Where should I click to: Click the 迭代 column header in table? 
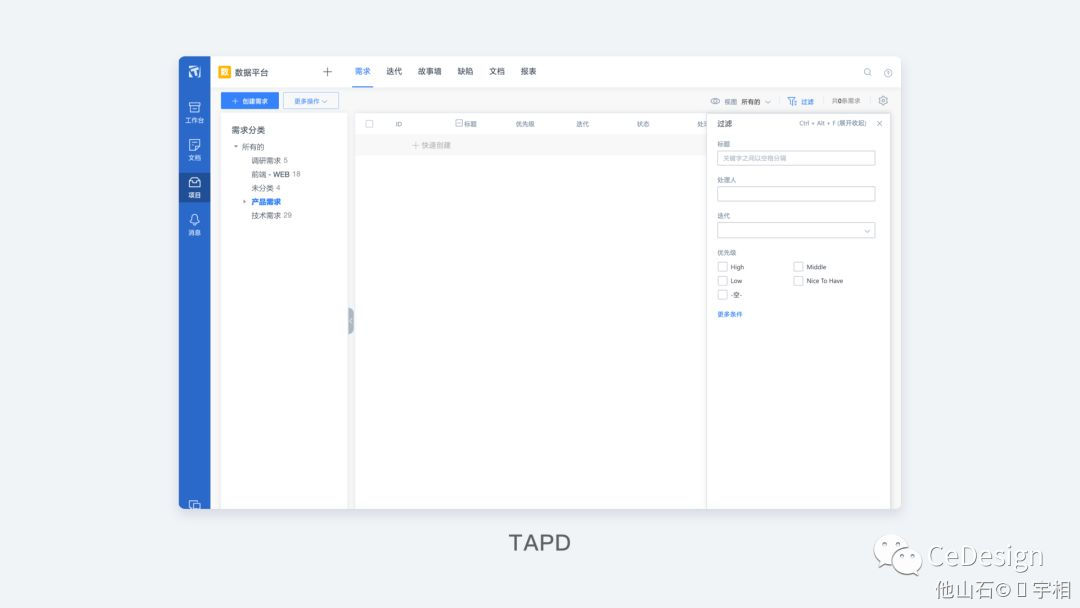tap(583, 124)
